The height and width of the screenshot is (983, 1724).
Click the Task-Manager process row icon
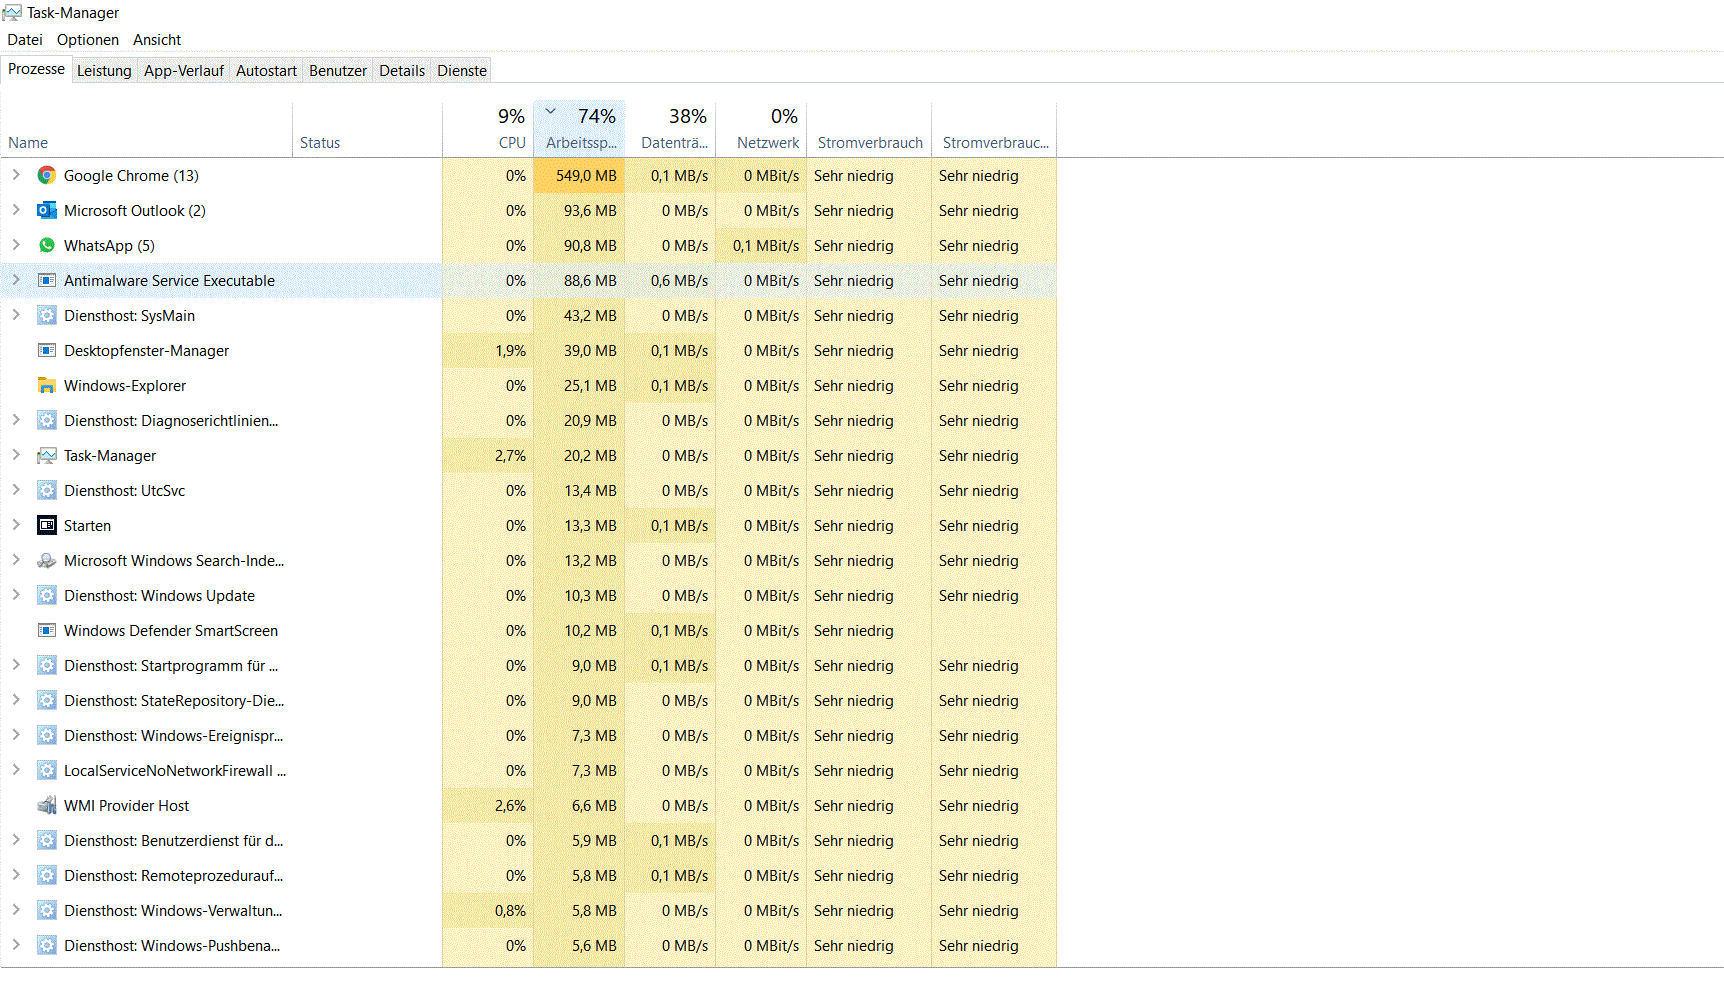(x=47, y=456)
